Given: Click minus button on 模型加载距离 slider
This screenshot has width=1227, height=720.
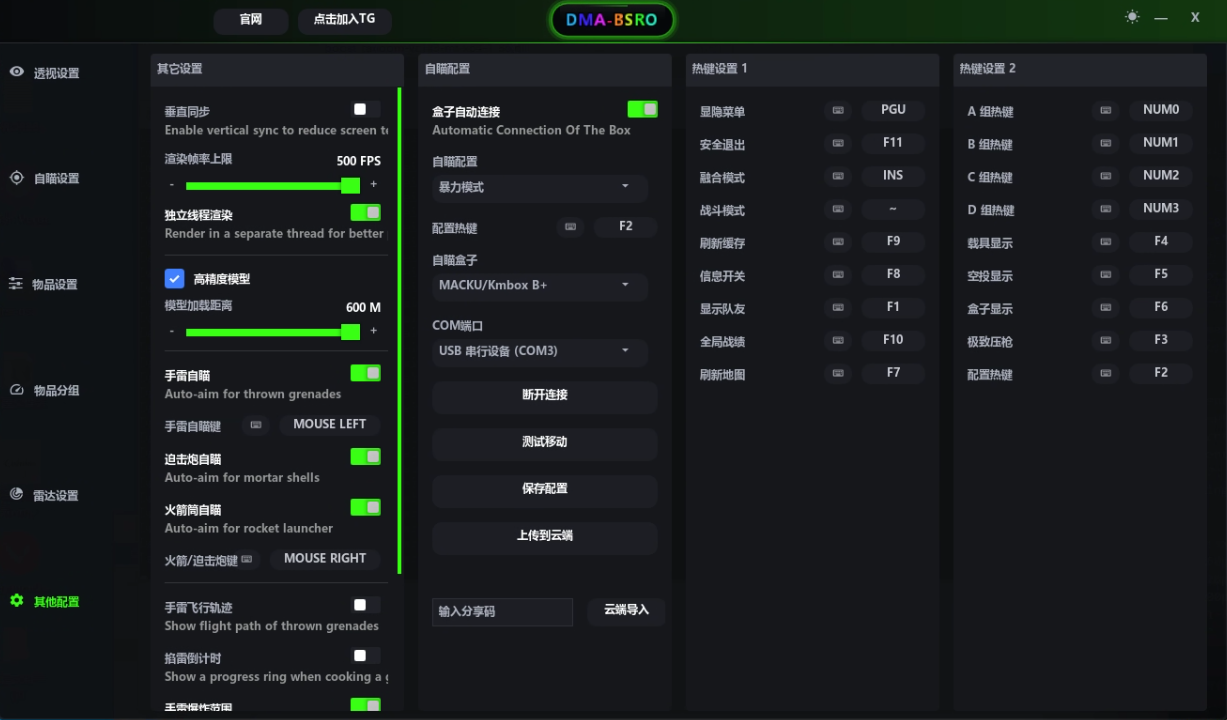Looking at the screenshot, I should tap(172, 332).
